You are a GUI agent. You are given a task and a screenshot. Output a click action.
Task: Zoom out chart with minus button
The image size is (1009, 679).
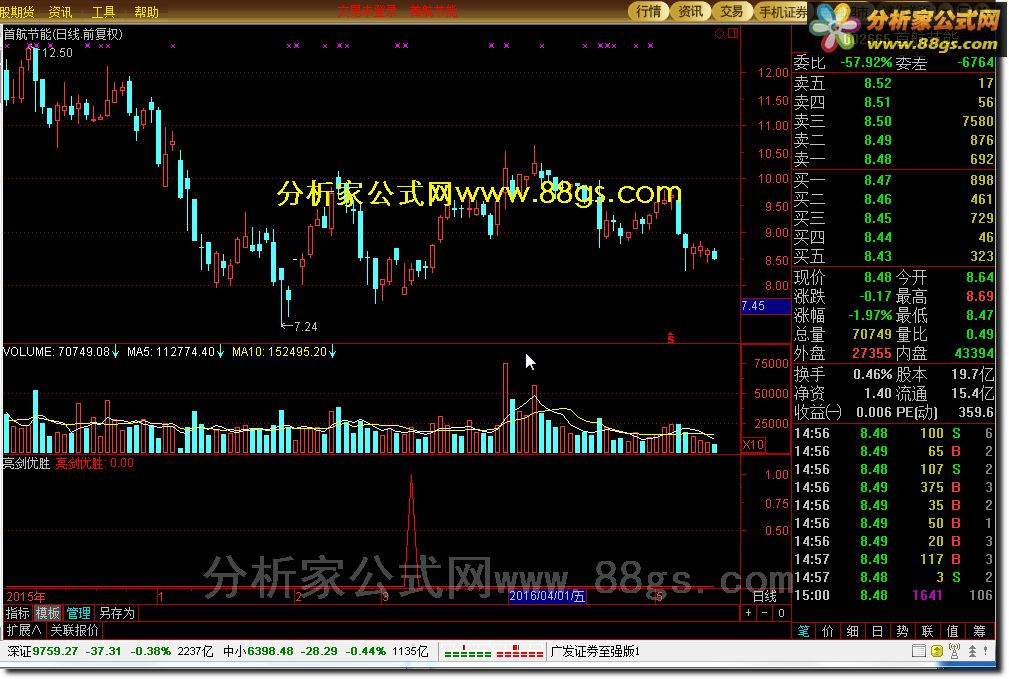point(764,613)
